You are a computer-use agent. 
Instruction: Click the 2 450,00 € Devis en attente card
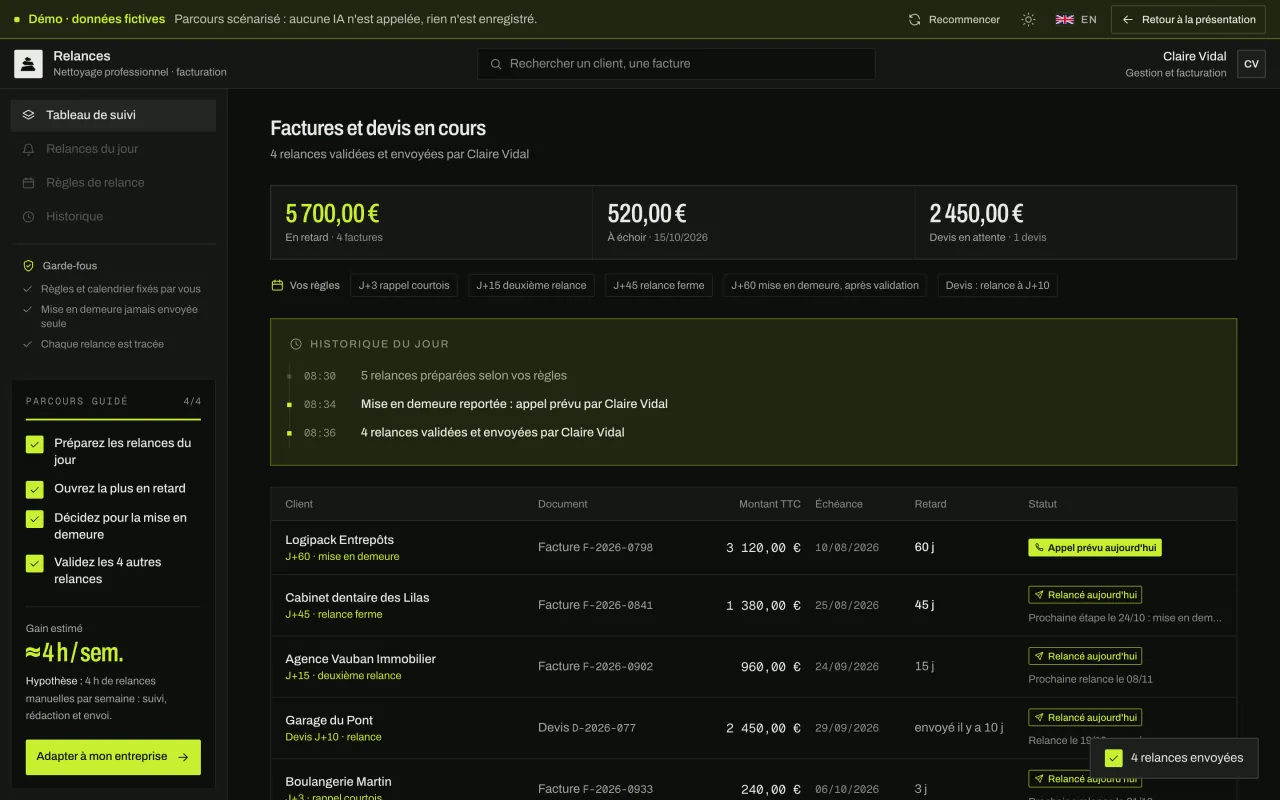(x=1076, y=222)
